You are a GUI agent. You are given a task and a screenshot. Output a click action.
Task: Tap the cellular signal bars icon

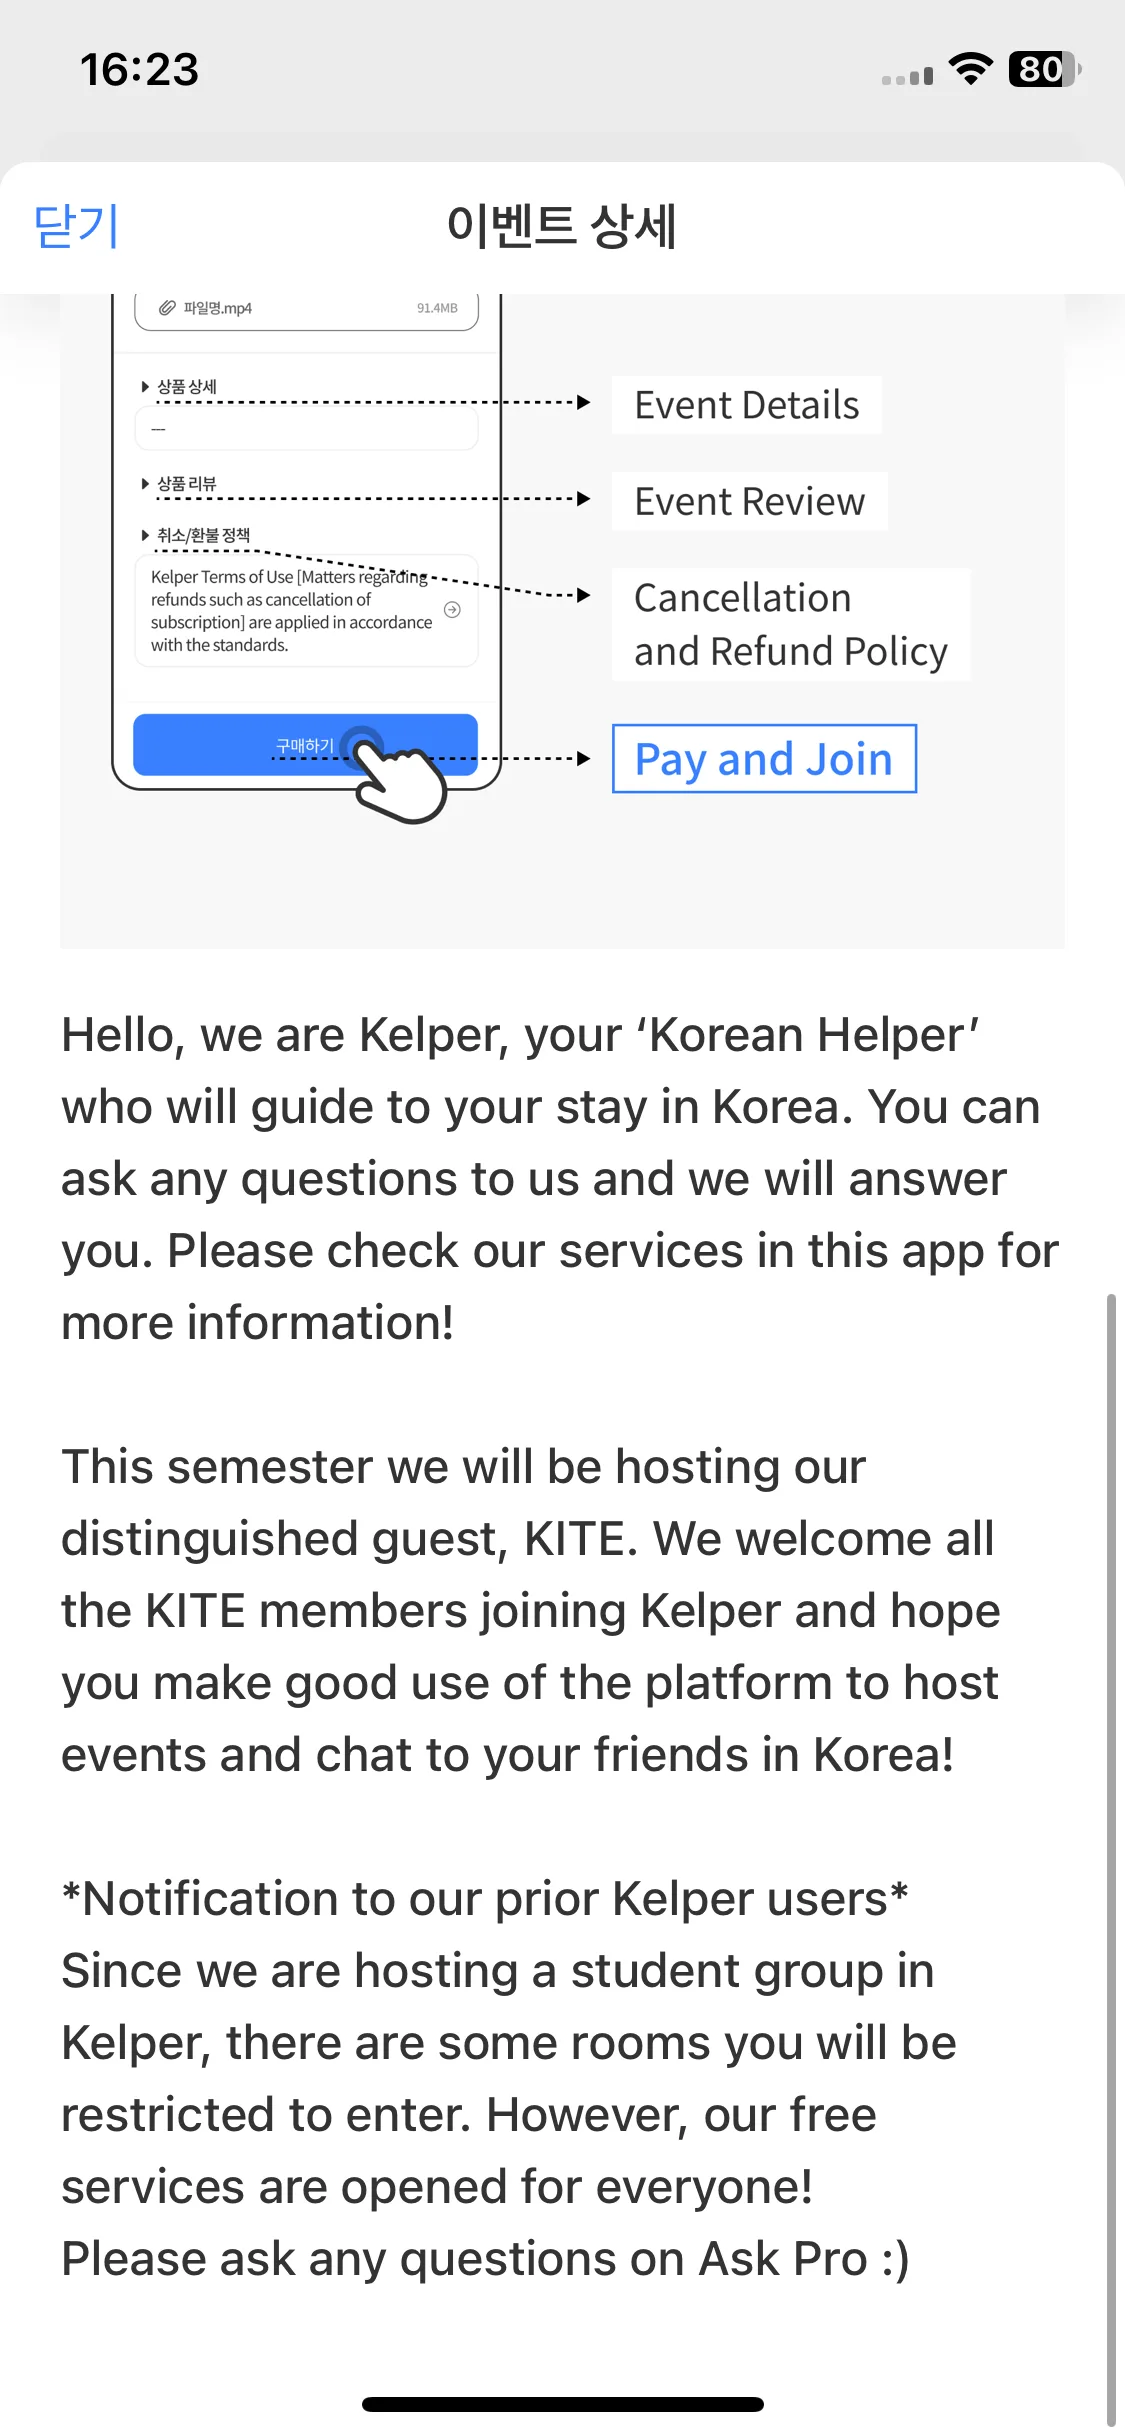point(907,76)
